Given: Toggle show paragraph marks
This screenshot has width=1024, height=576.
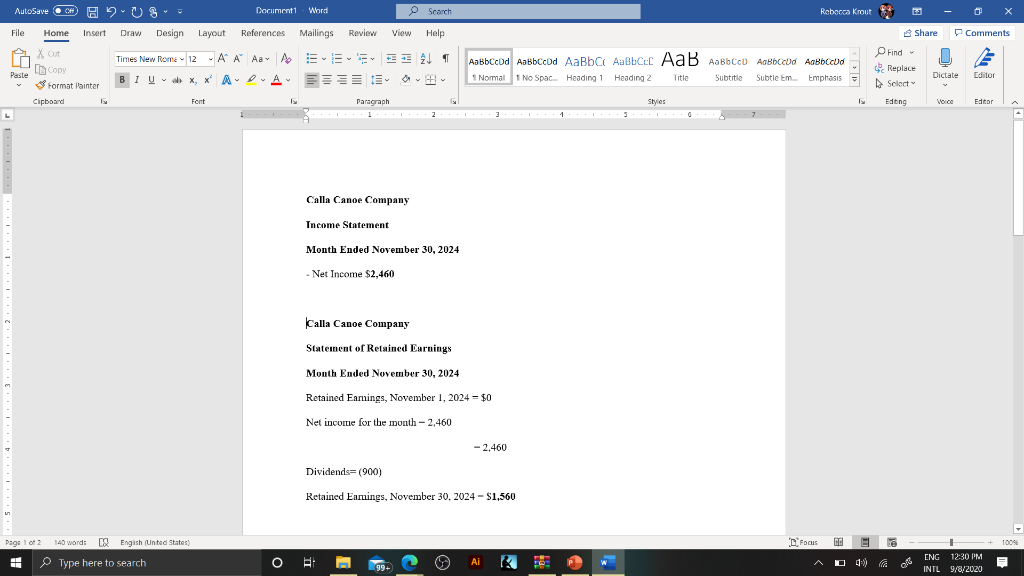Looking at the screenshot, I should point(445,59).
